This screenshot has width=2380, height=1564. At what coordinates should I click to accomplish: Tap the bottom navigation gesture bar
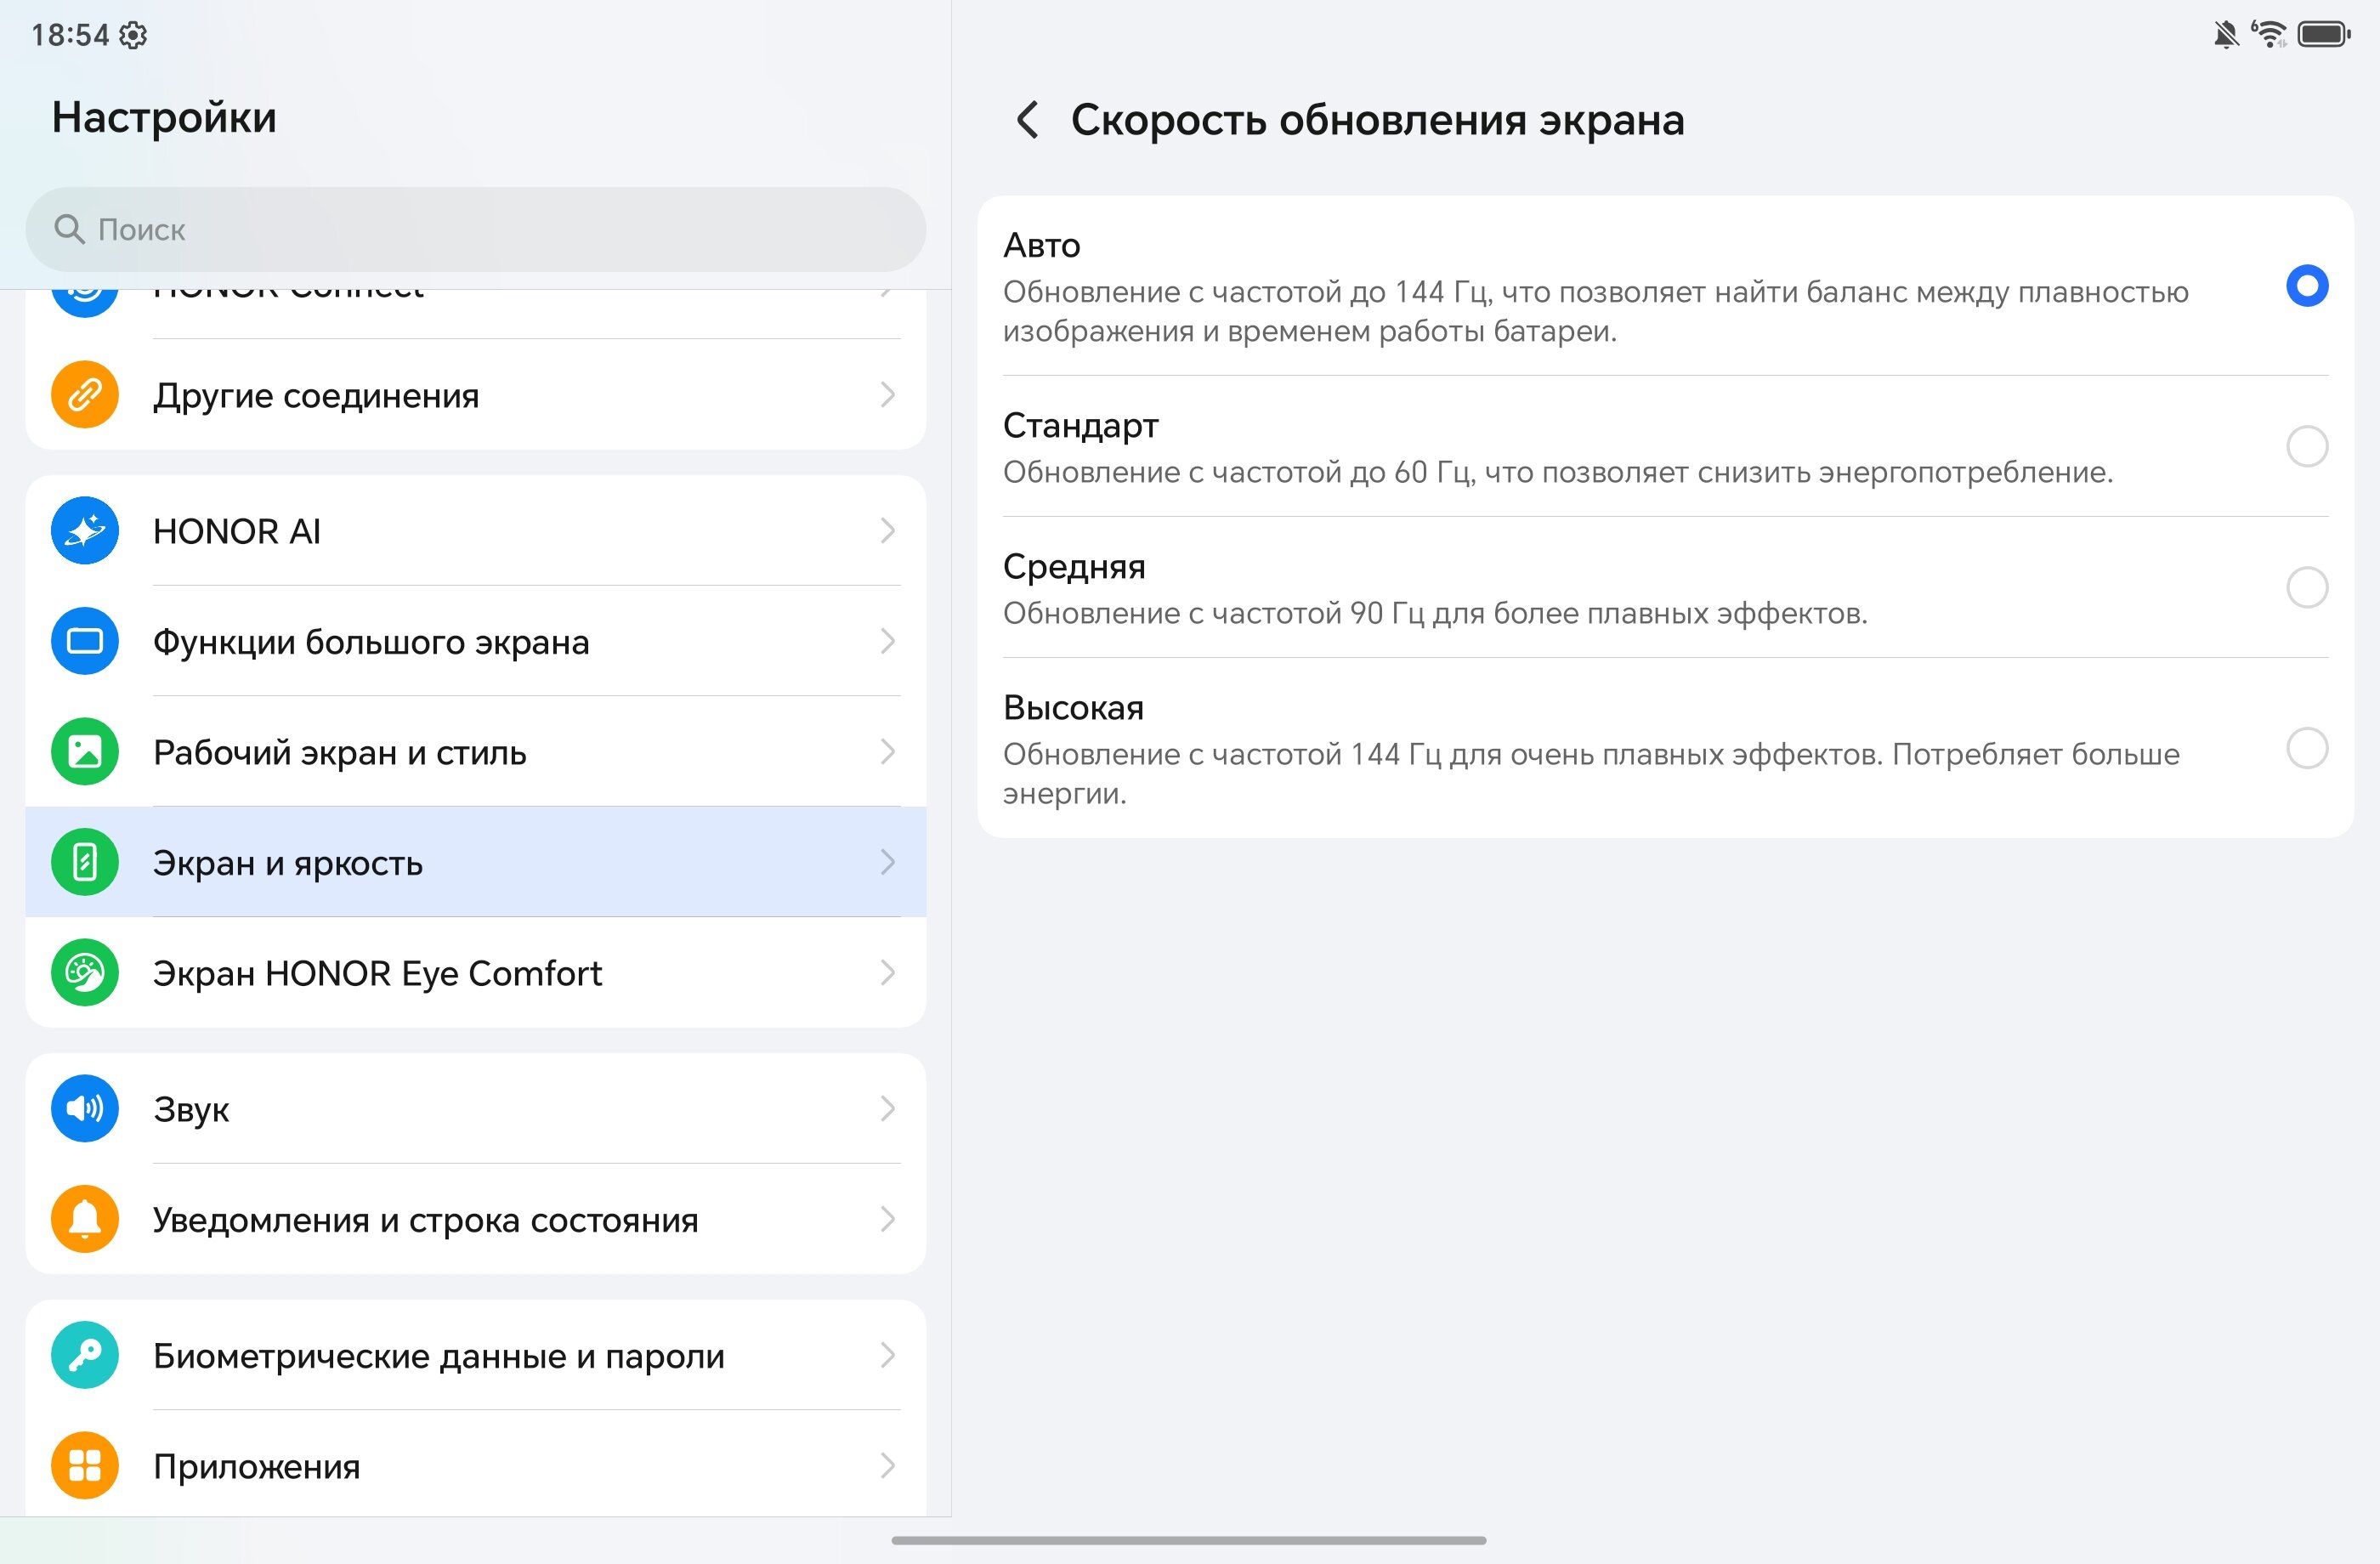coord(1188,1541)
